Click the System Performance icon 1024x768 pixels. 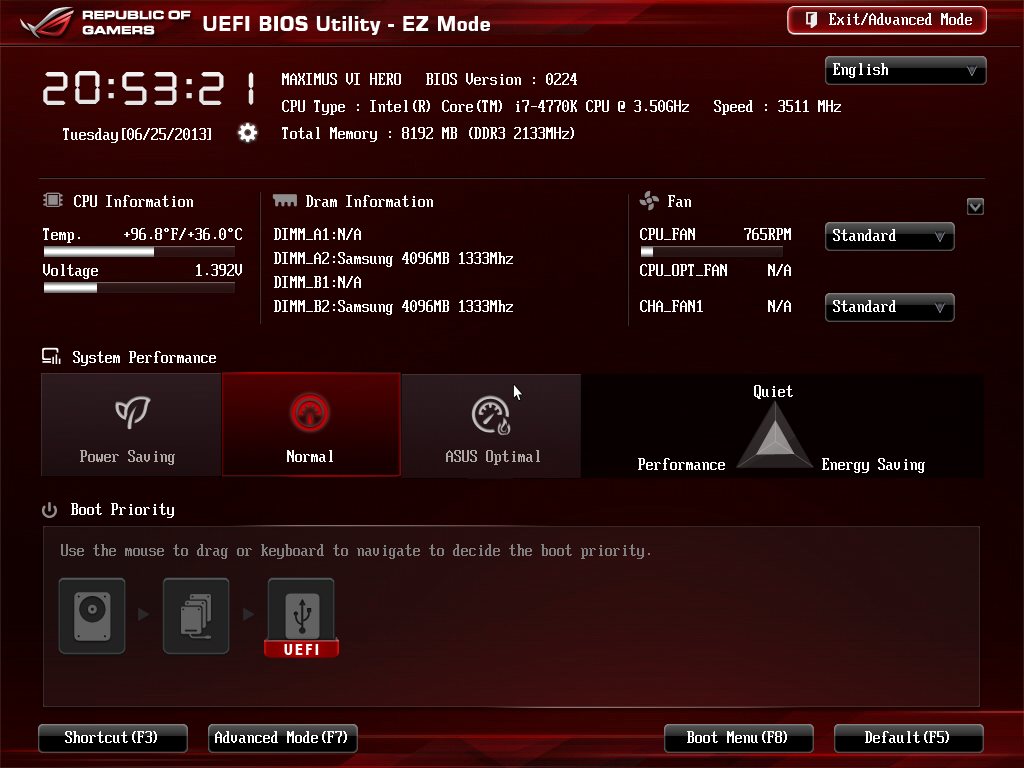click(x=52, y=356)
